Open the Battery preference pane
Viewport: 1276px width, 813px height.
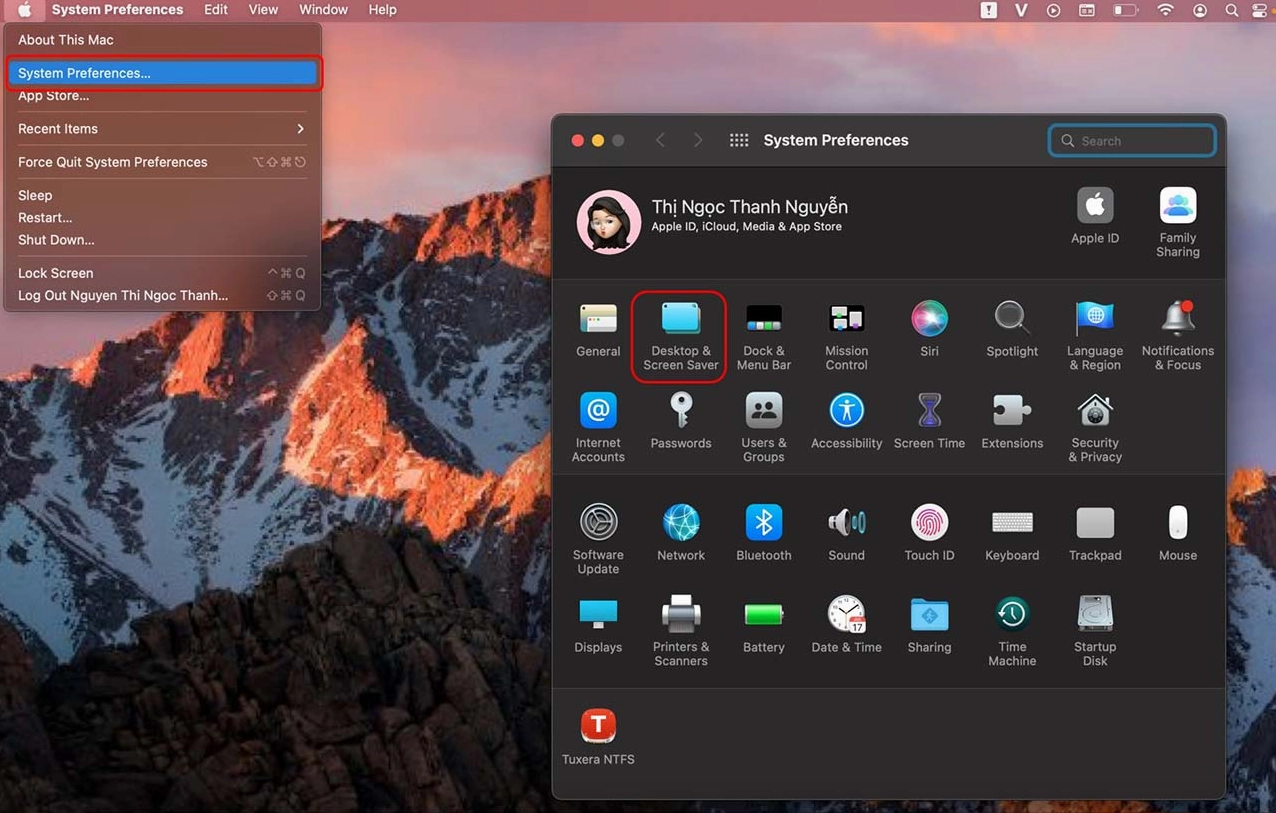pos(763,625)
